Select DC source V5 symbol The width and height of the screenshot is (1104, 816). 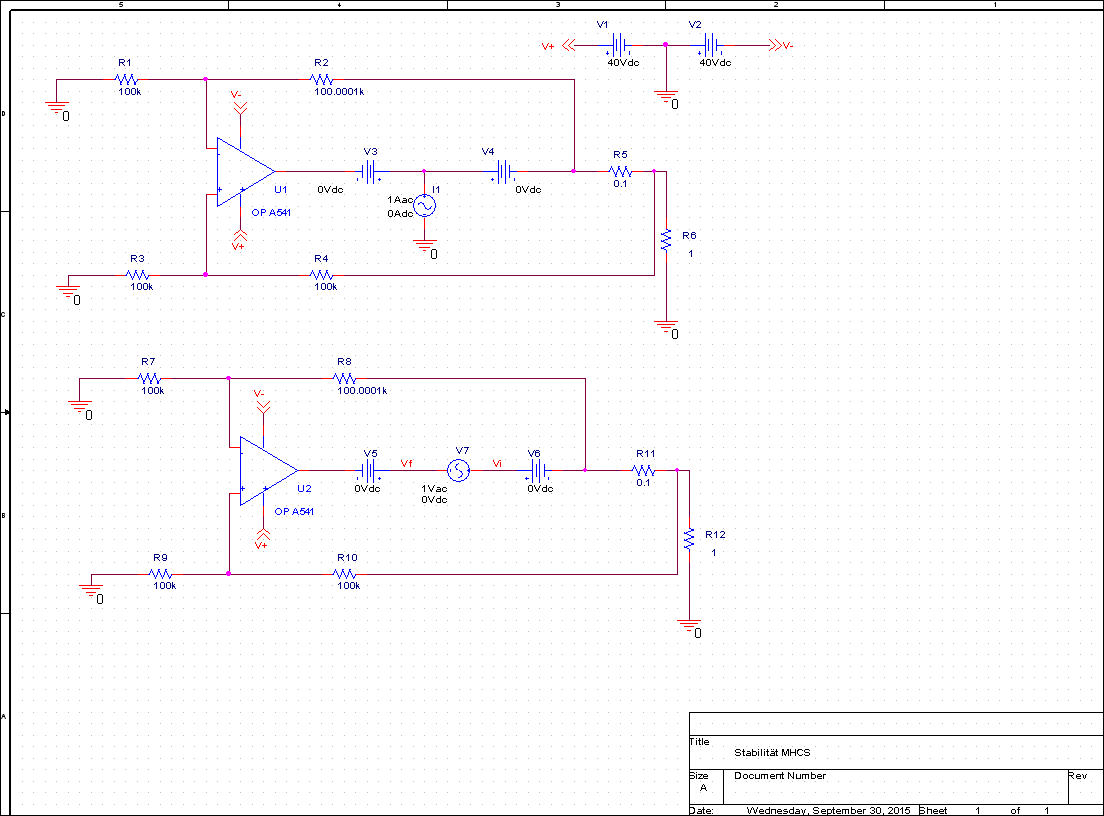tap(370, 470)
